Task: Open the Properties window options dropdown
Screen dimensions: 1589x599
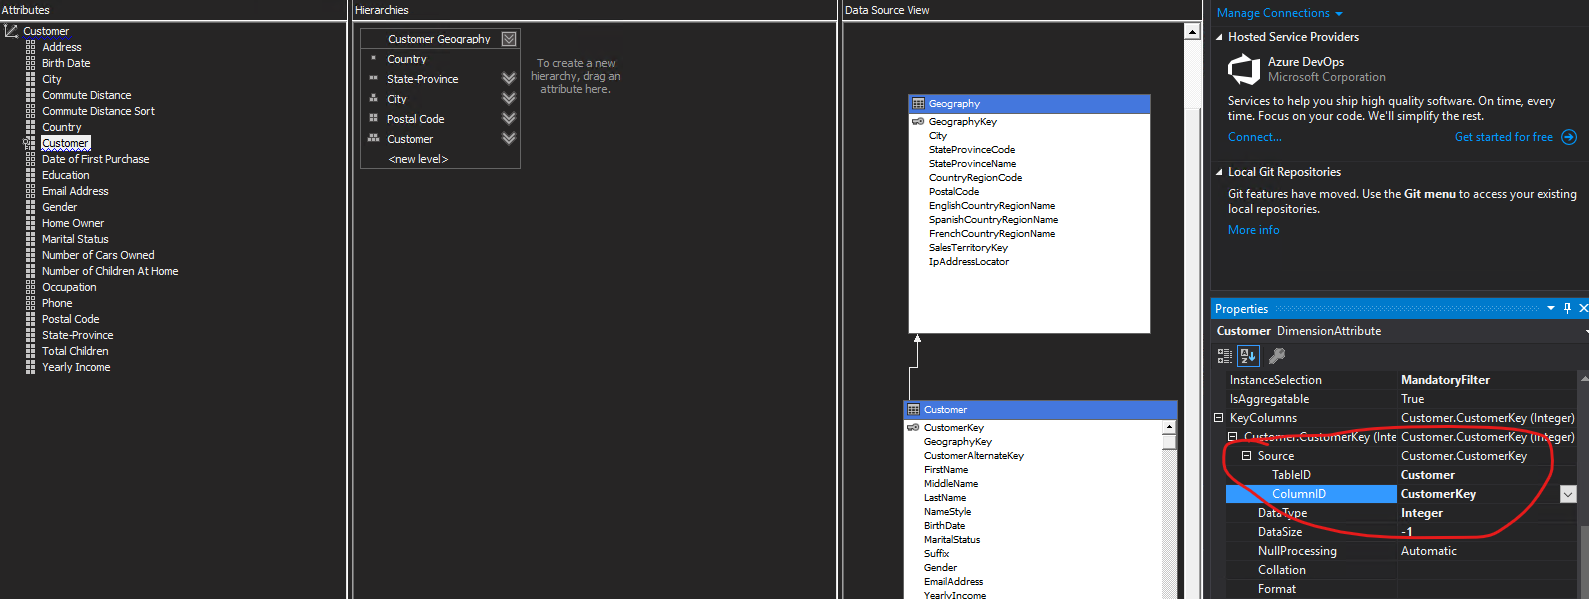Action: click(x=1551, y=308)
